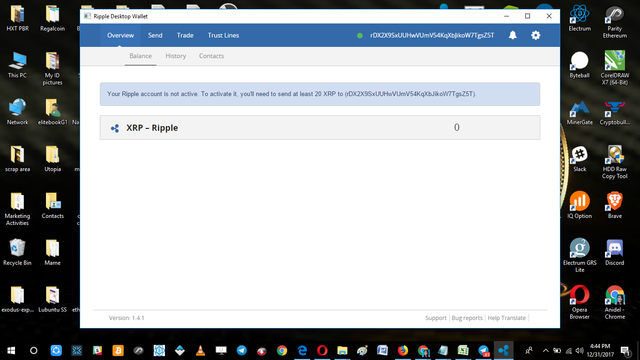Open the Windows Start menu
Image resolution: width=640 pixels, height=360 pixels.
[11, 351]
